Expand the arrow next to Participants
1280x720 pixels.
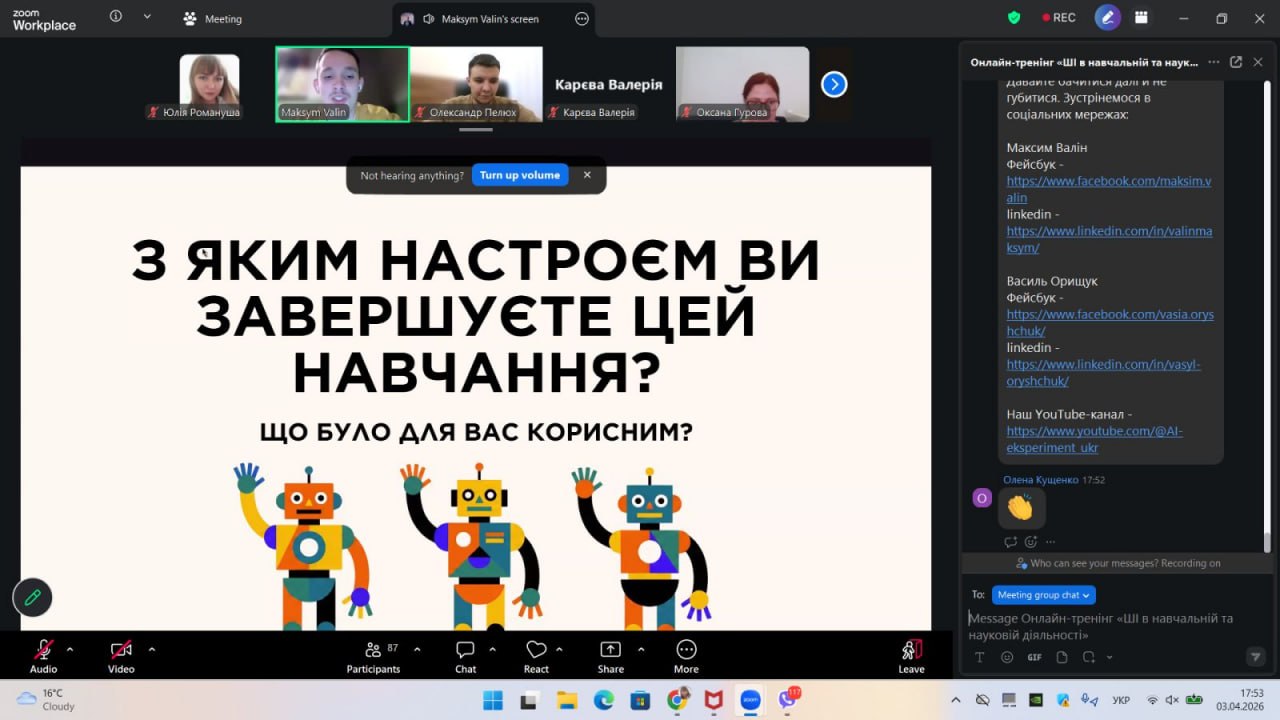[x=417, y=649]
